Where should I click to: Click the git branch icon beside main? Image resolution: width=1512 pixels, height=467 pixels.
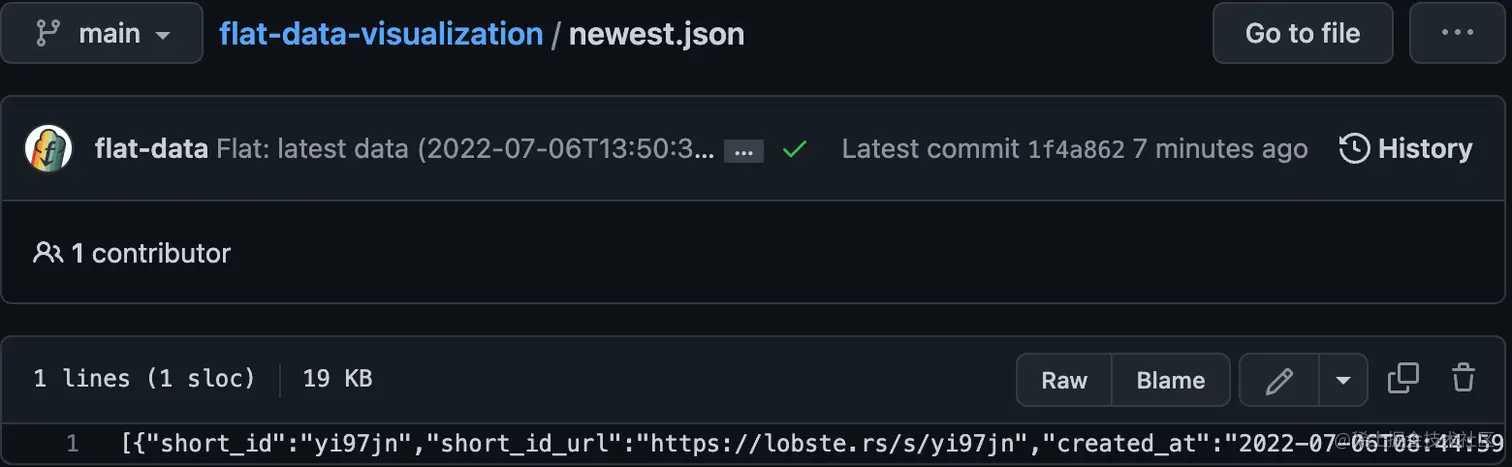pyautogui.click(x=47, y=33)
